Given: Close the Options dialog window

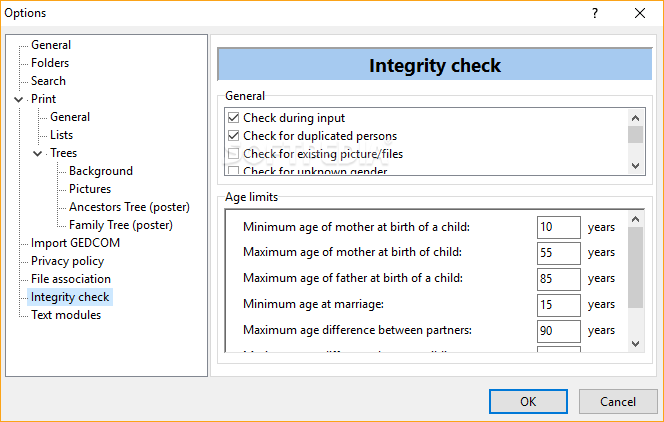Looking at the screenshot, I should 640,13.
